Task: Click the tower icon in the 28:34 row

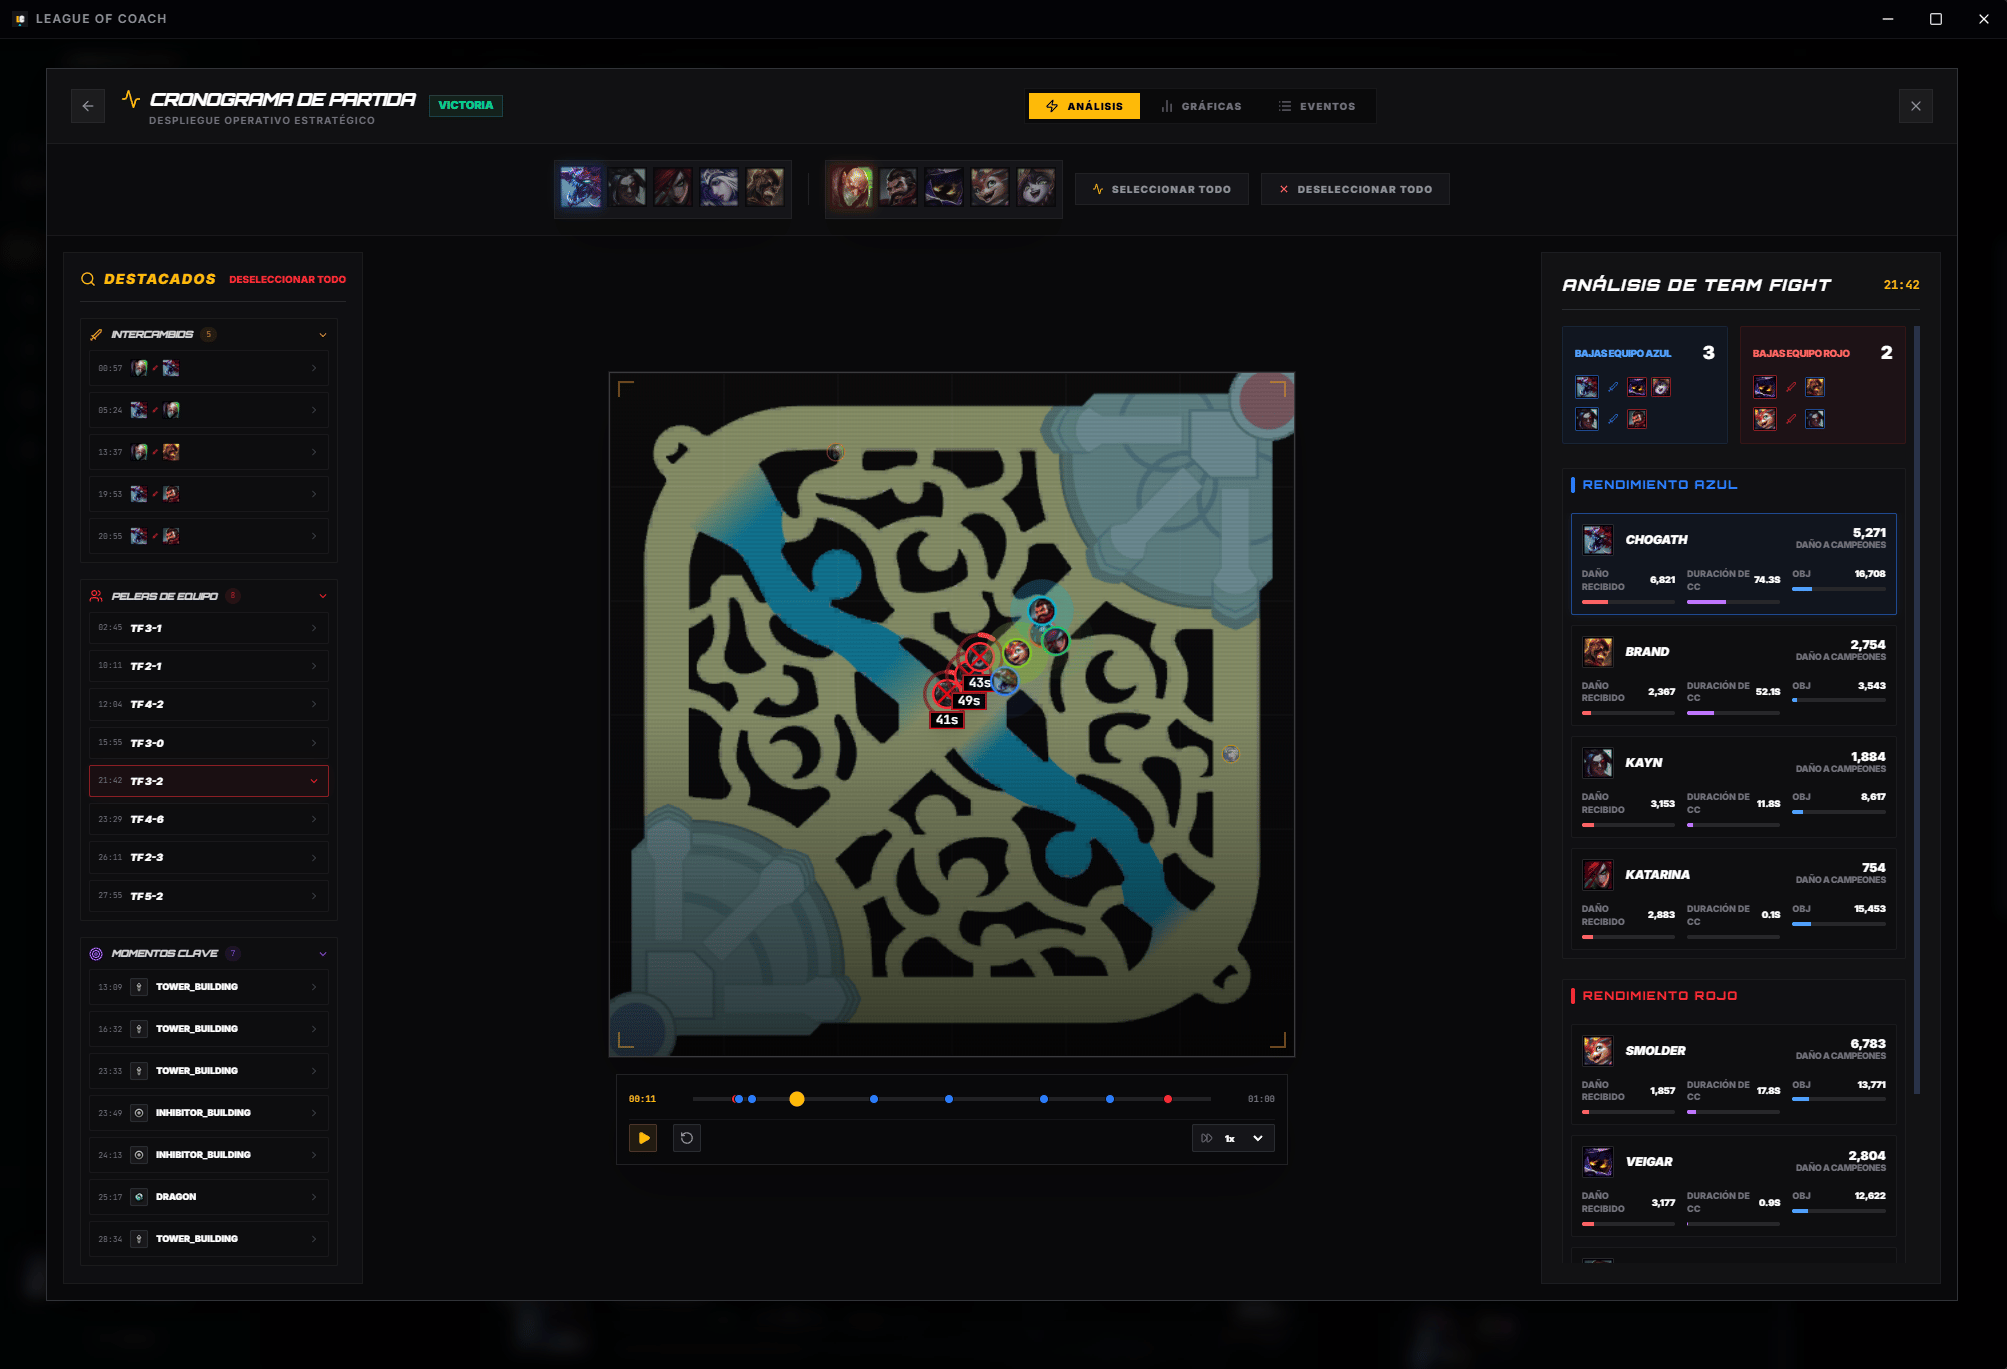Action: pyautogui.click(x=139, y=1239)
